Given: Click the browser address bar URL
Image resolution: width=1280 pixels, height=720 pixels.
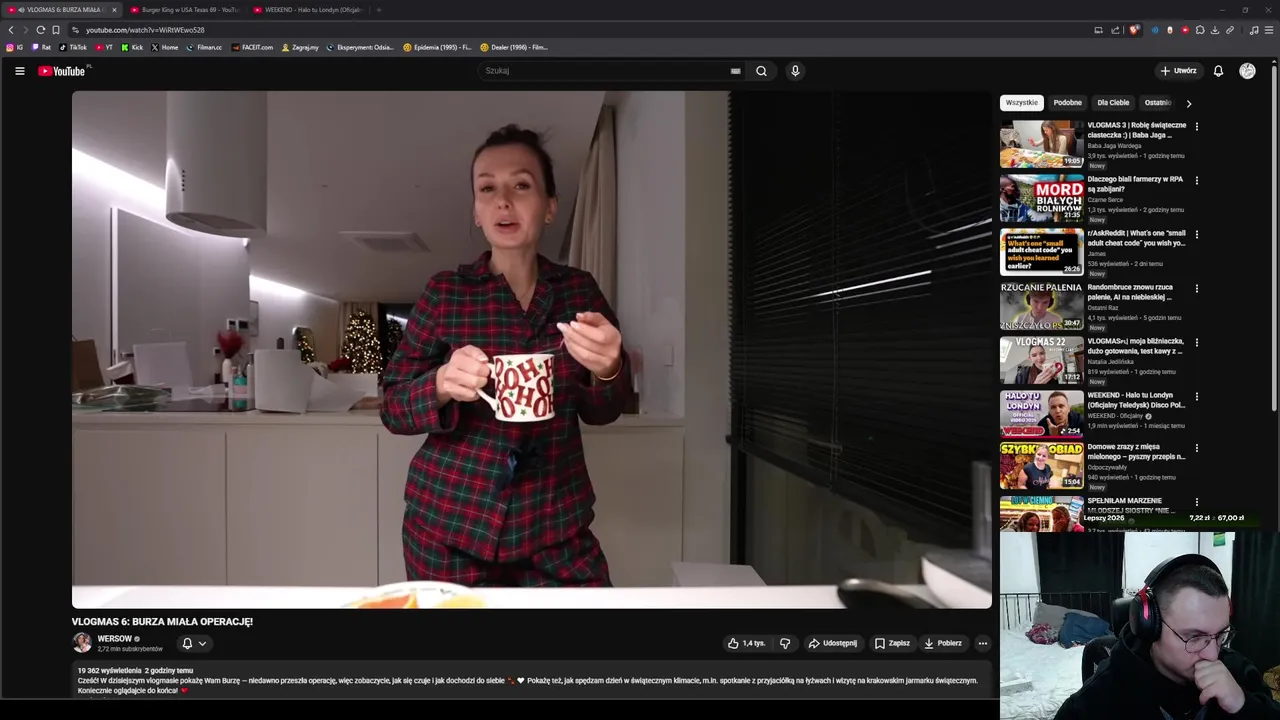Looking at the screenshot, I should click(x=145, y=30).
